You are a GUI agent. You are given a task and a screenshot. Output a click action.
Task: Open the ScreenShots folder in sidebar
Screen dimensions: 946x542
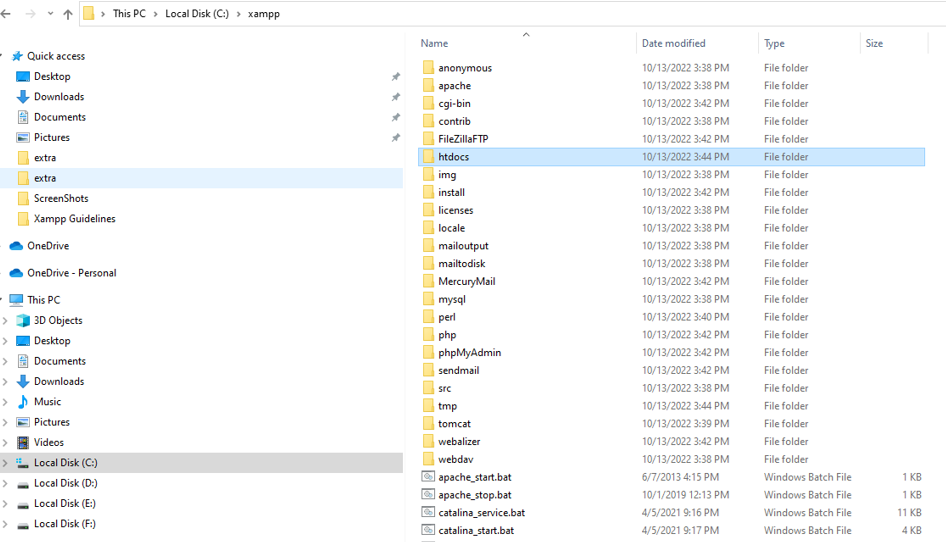coord(60,199)
